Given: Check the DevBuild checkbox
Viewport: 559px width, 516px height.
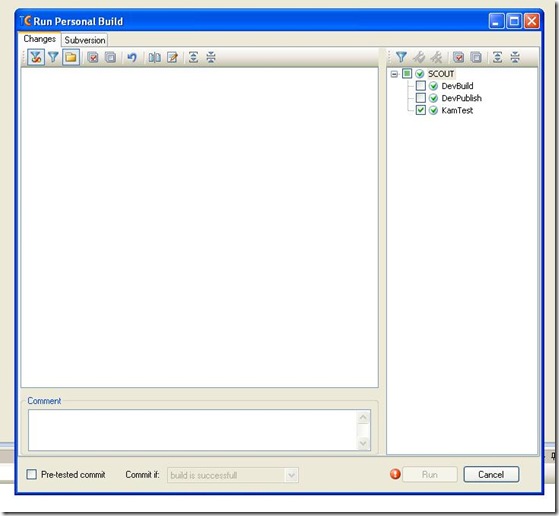Looking at the screenshot, I should point(421,86).
